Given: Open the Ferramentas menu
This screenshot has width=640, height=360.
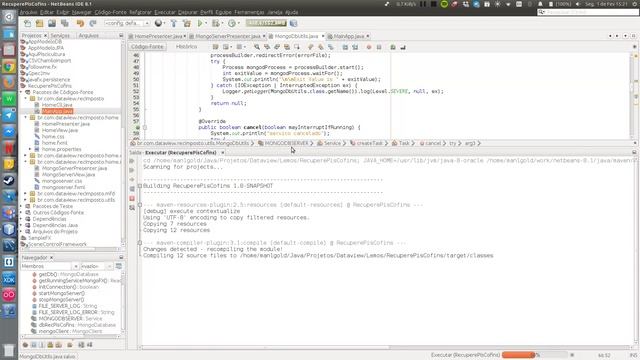Looking at the screenshot, I should coord(249,12).
